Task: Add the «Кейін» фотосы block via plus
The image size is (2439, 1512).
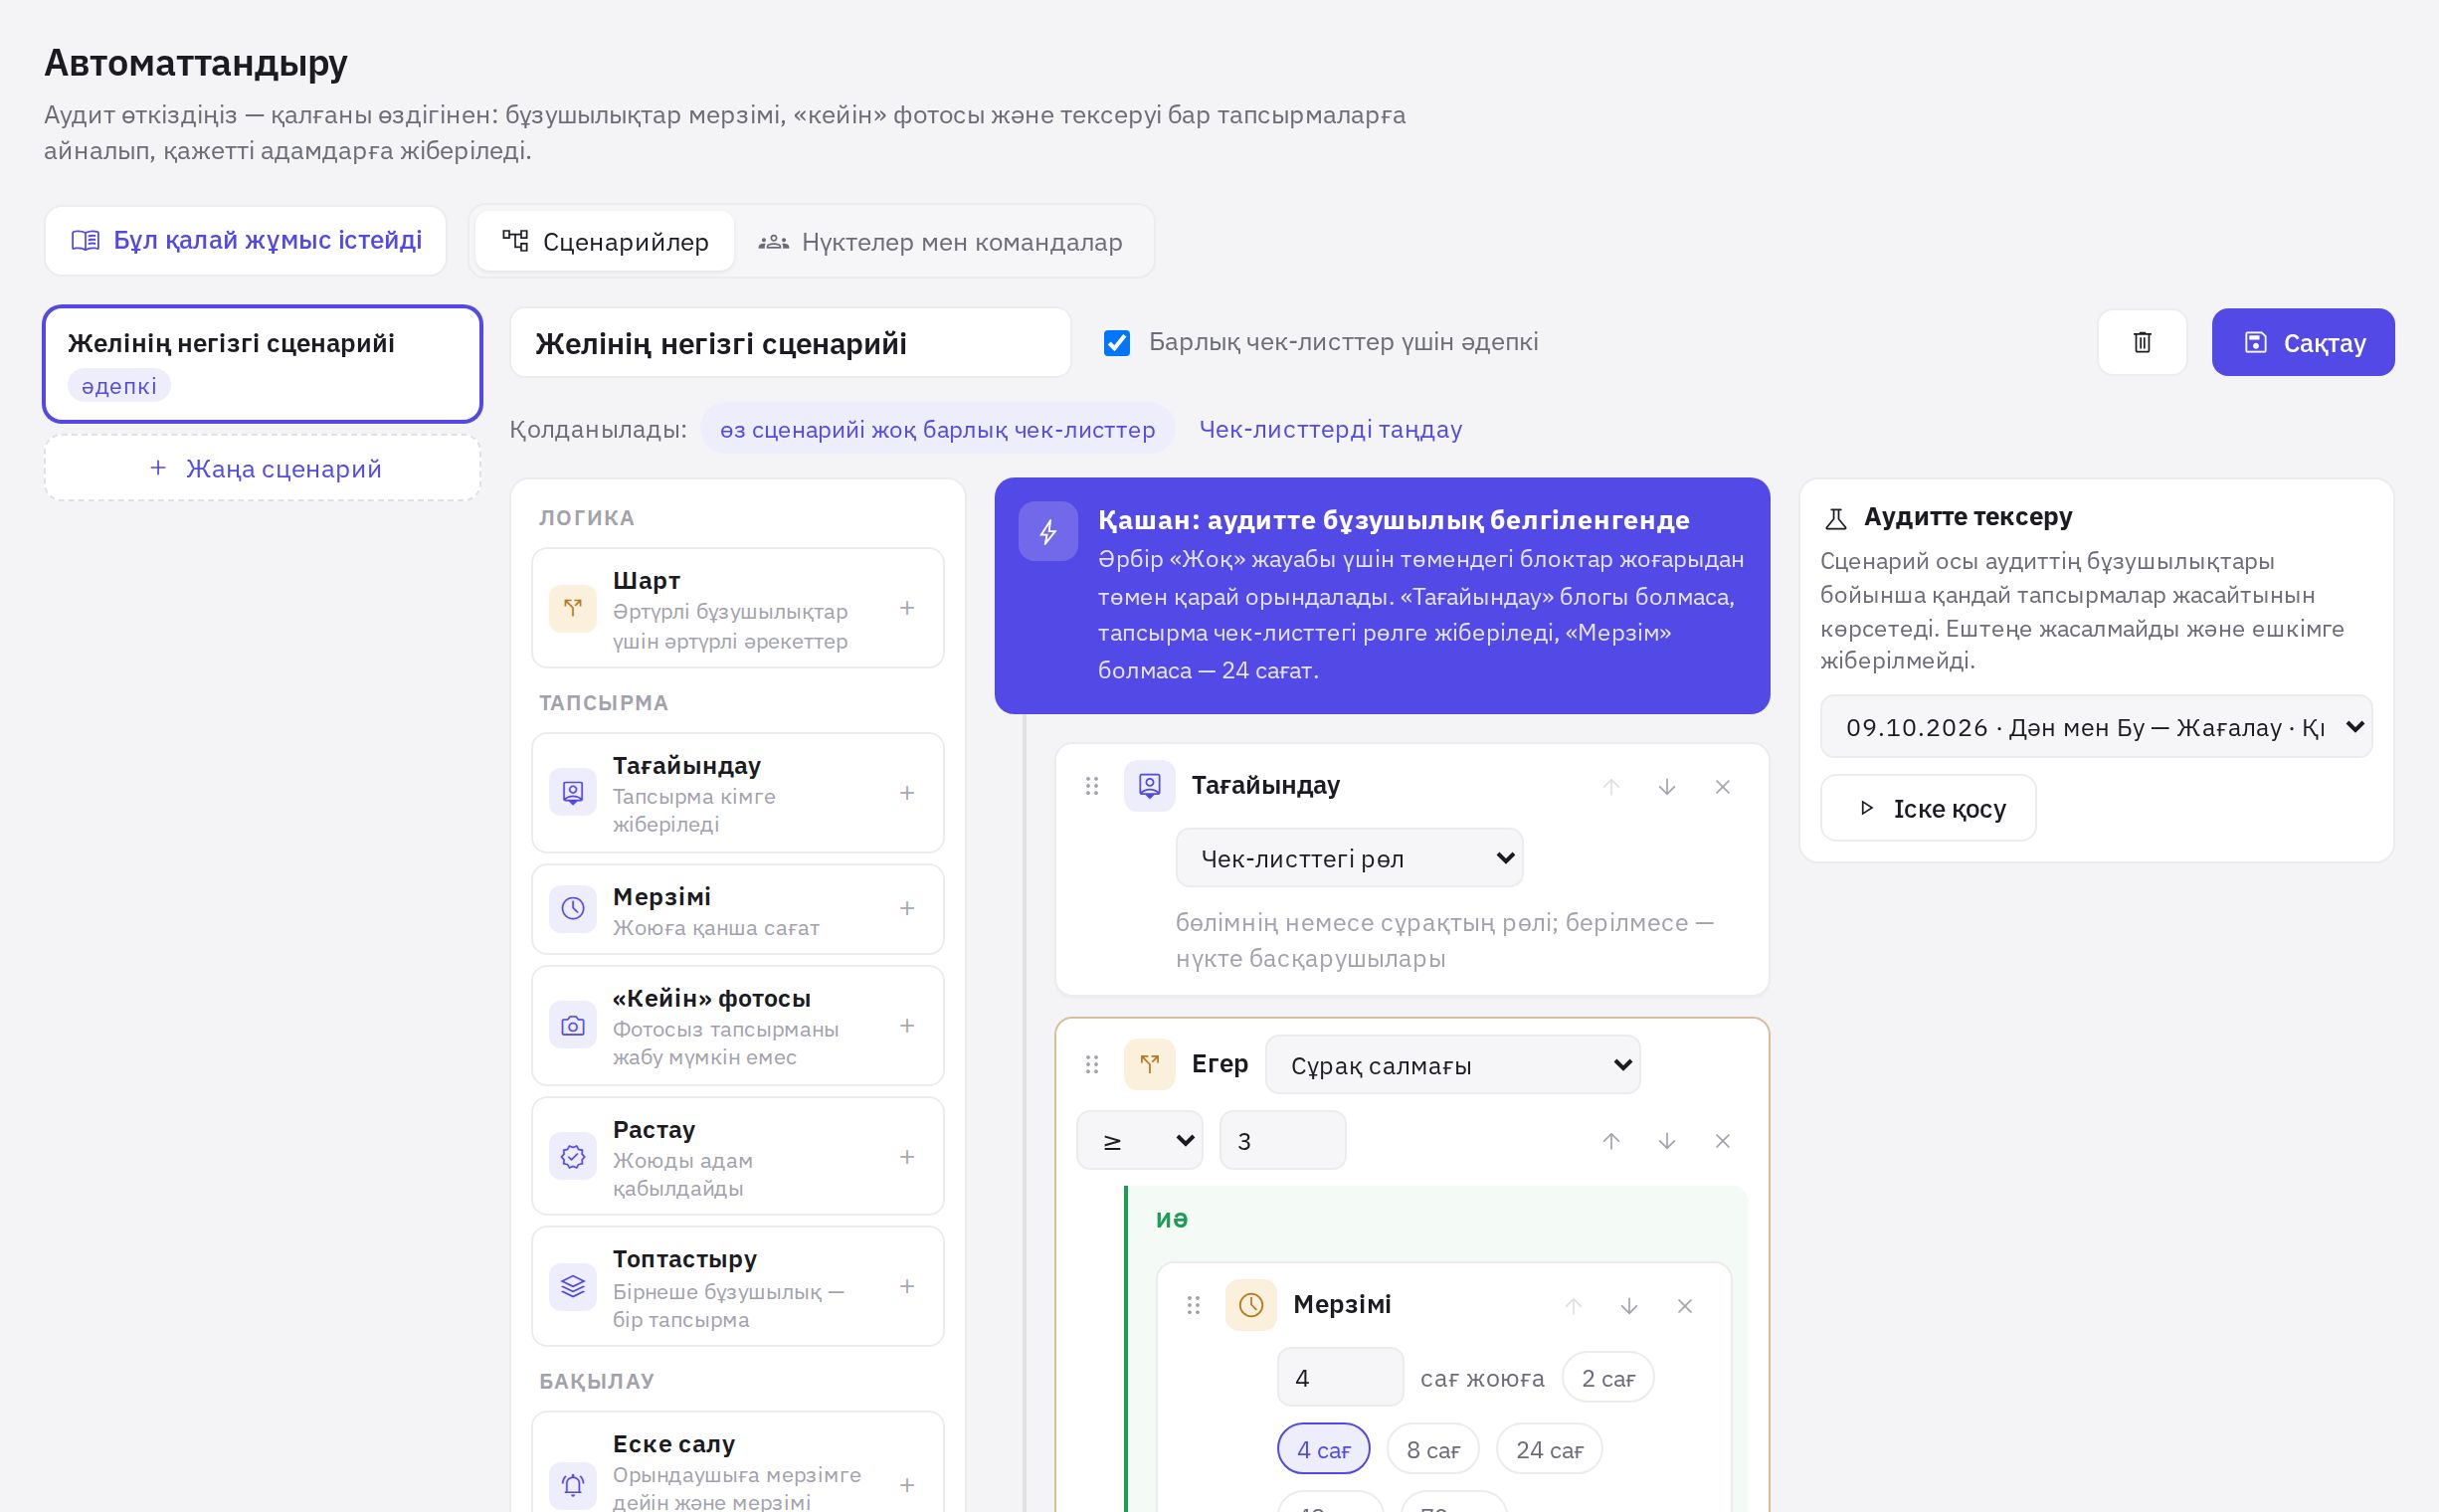Action: pyautogui.click(x=907, y=1026)
